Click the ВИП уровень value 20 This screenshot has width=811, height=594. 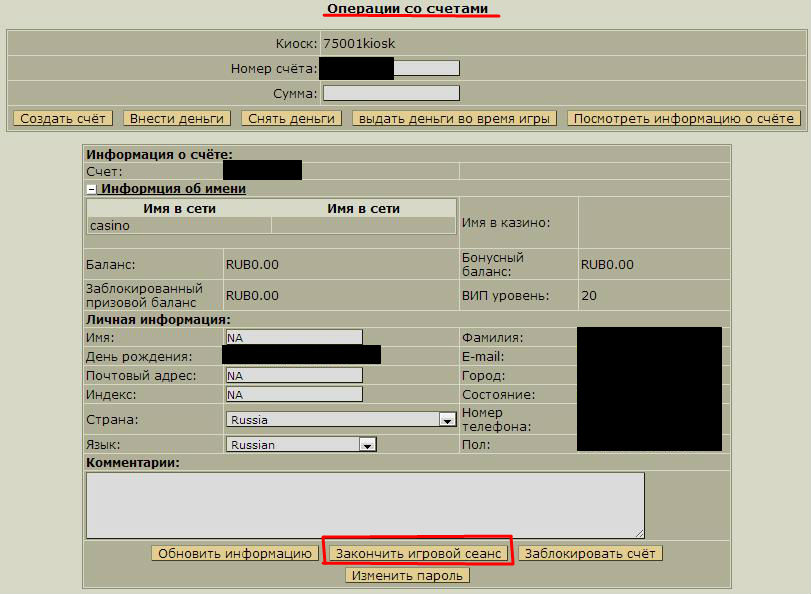click(x=589, y=295)
